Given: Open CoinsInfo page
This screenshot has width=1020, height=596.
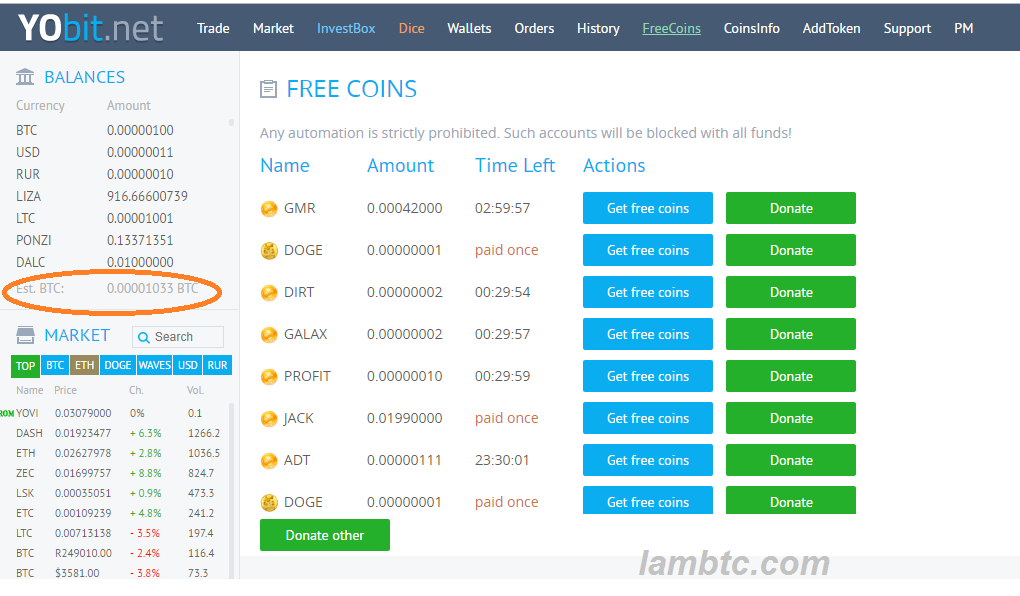Looking at the screenshot, I should (751, 29).
